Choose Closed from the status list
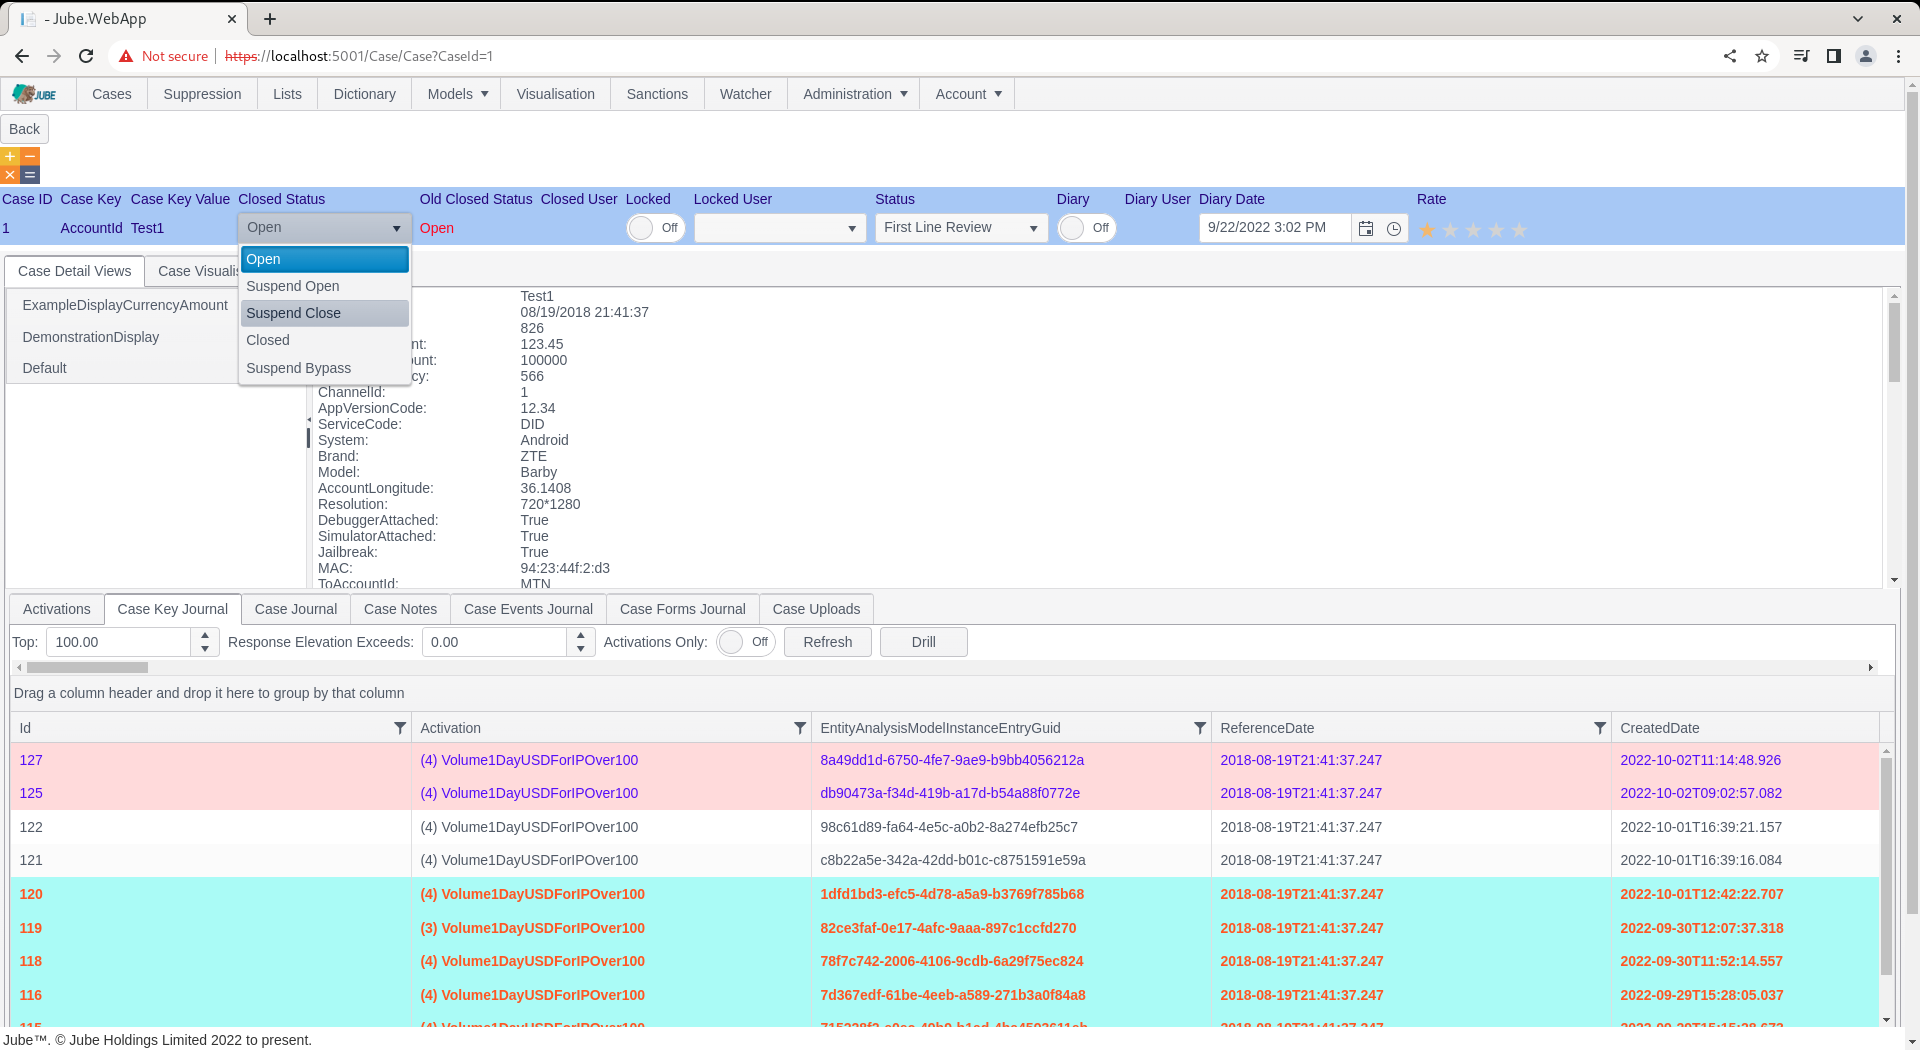This screenshot has height=1050, width=1920. coord(325,340)
